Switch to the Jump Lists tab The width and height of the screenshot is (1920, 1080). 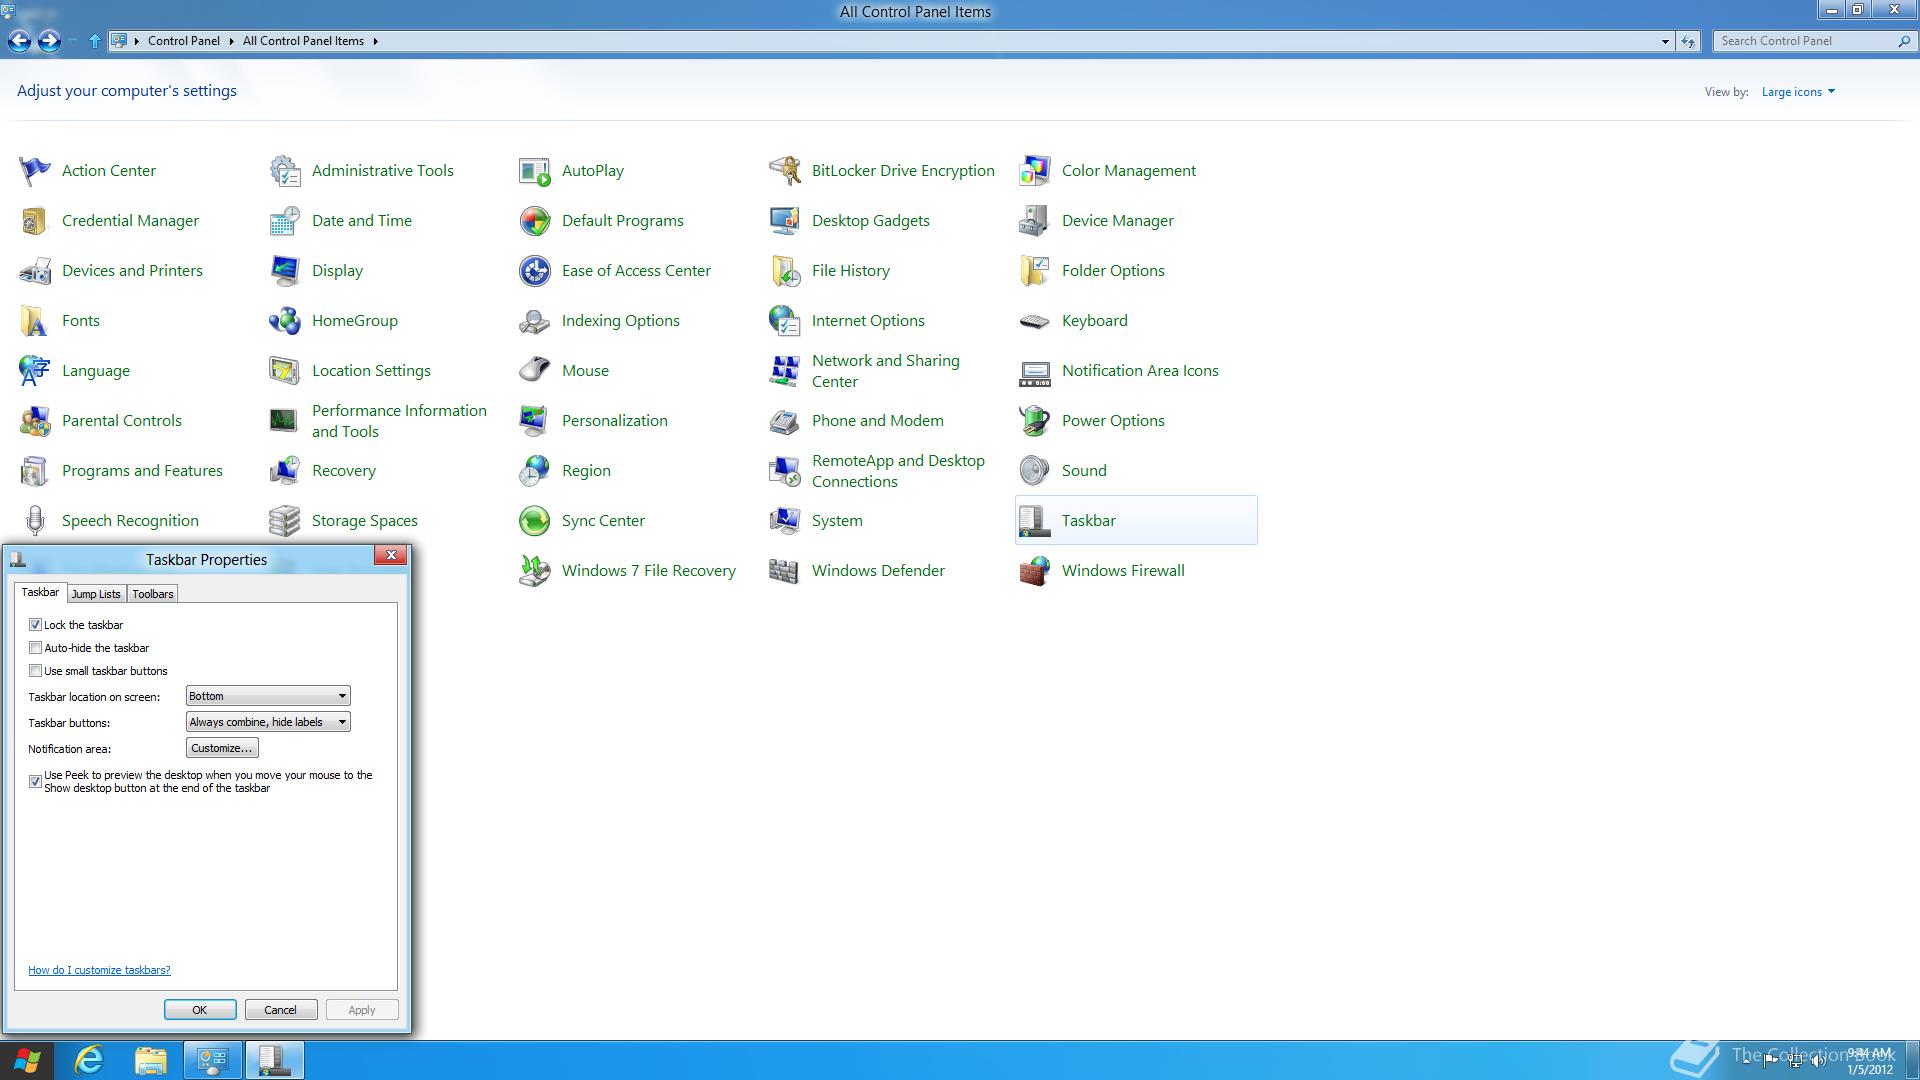click(x=96, y=594)
